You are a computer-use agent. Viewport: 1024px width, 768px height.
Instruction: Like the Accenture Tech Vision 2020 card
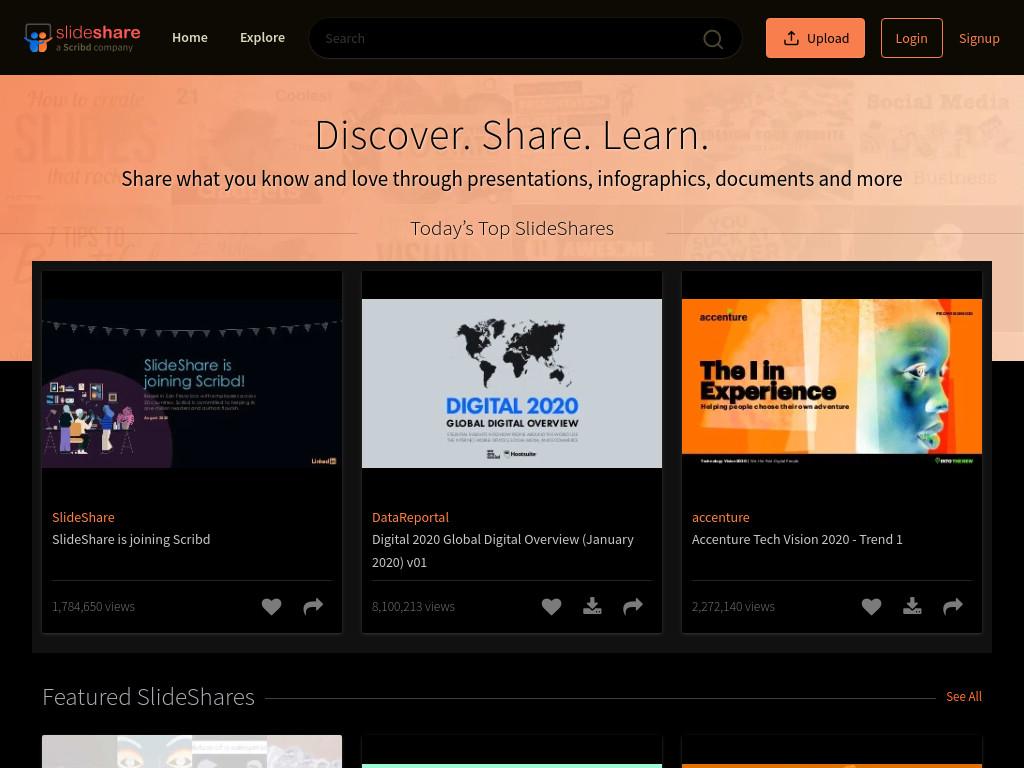click(x=872, y=607)
